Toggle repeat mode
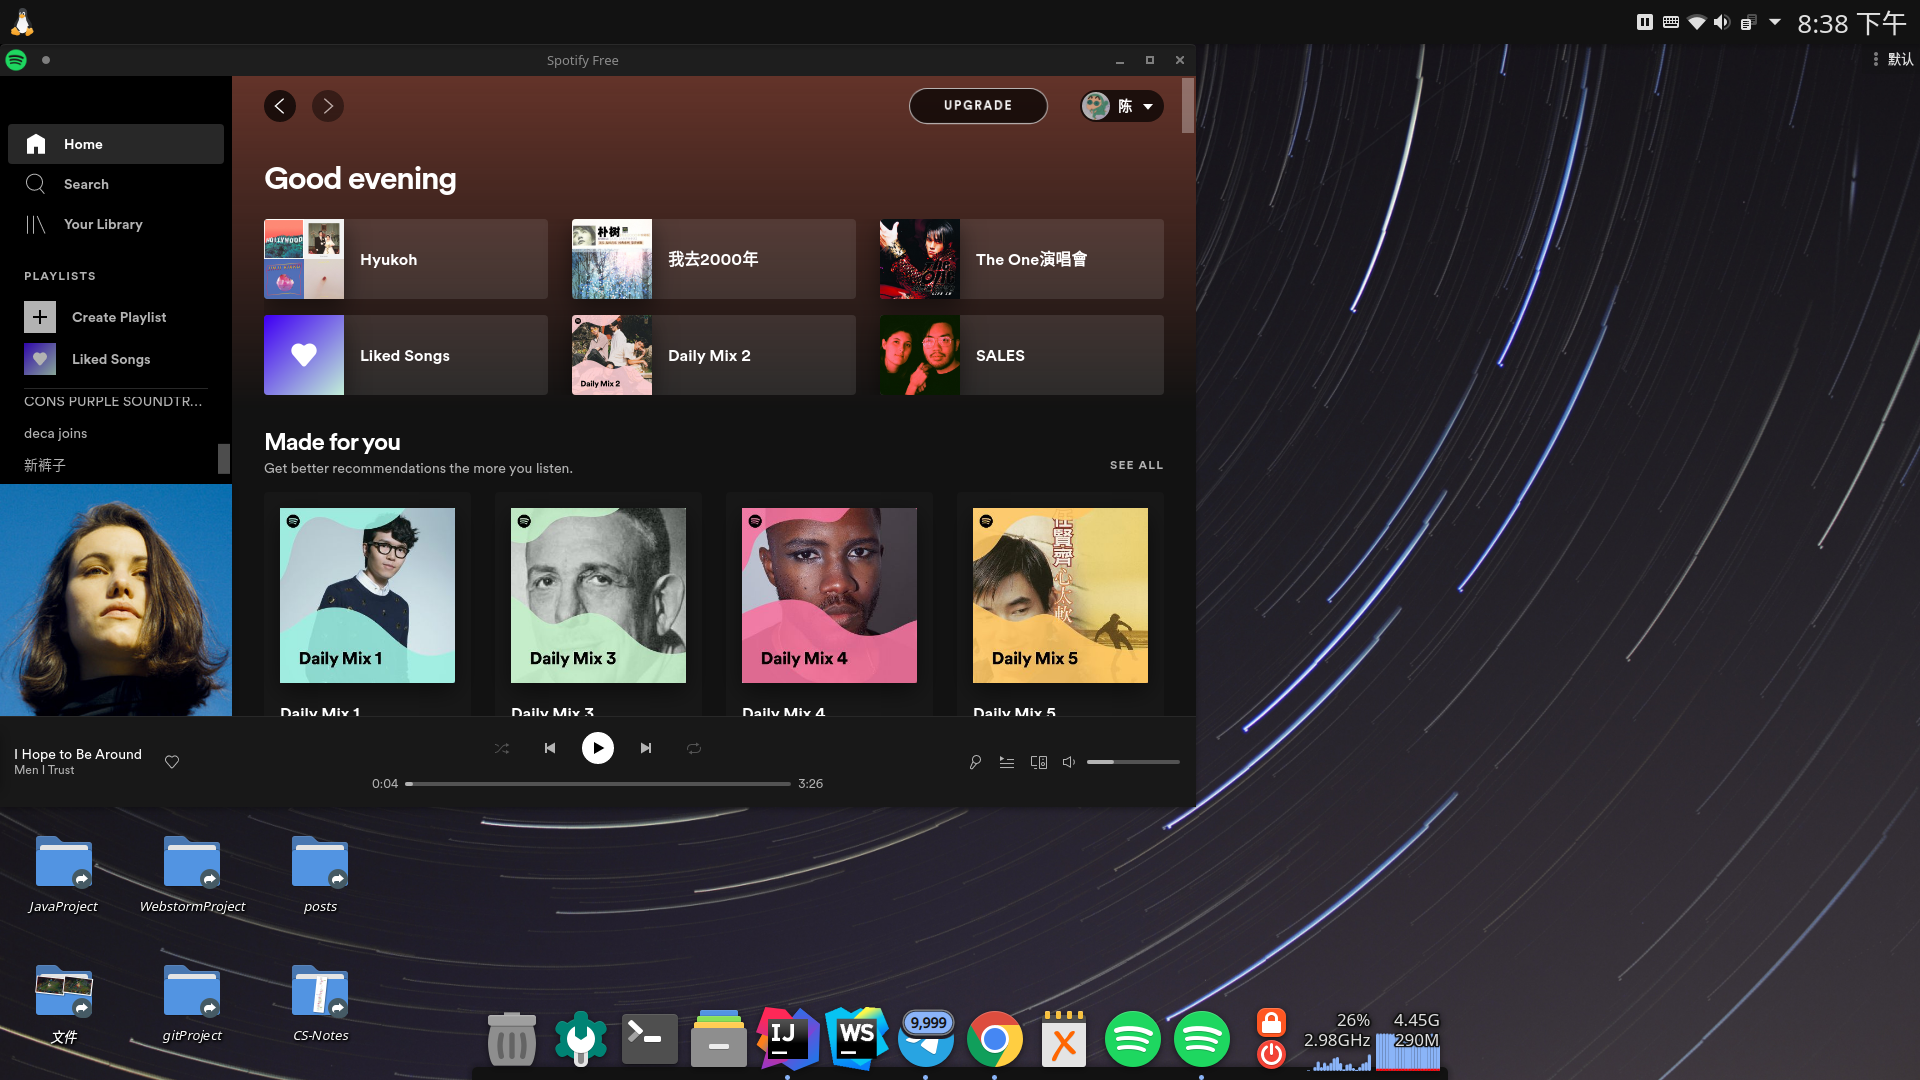Viewport: 1920px width, 1080px height. [694, 748]
